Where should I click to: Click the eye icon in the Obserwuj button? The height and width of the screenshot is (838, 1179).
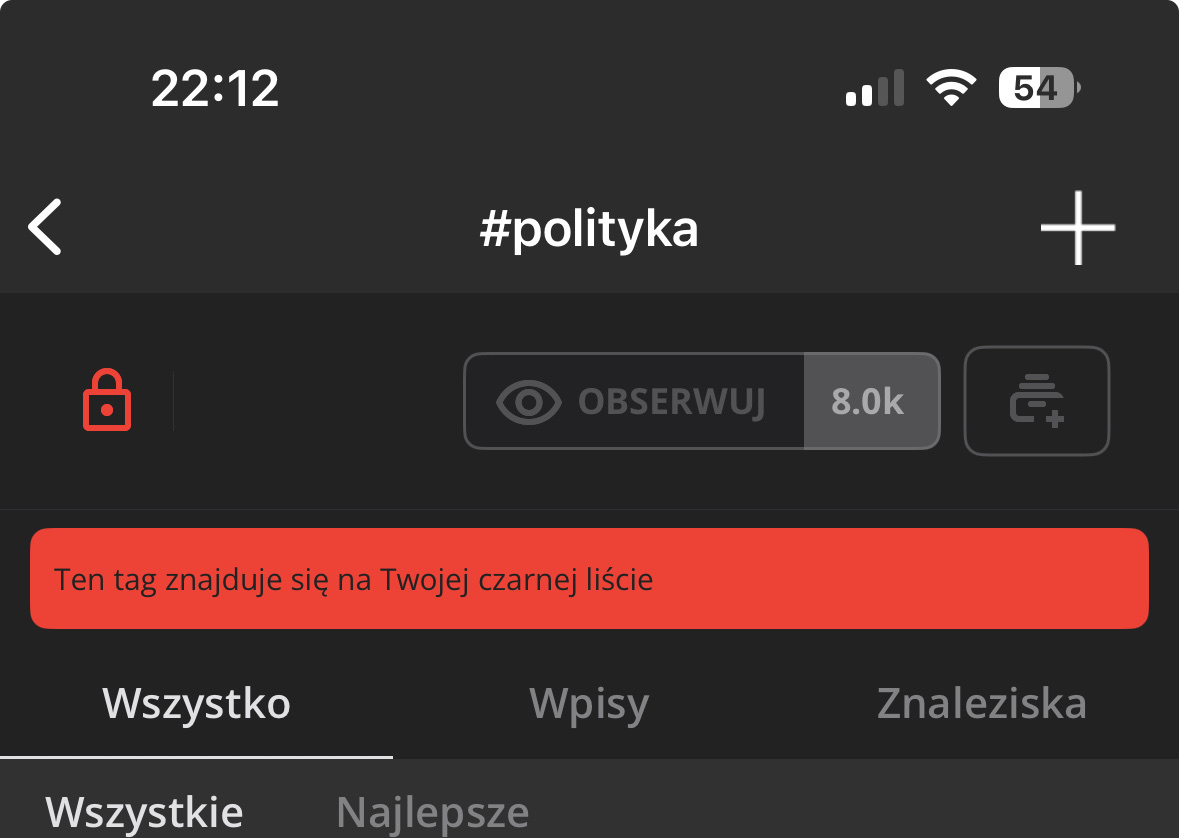click(529, 402)
